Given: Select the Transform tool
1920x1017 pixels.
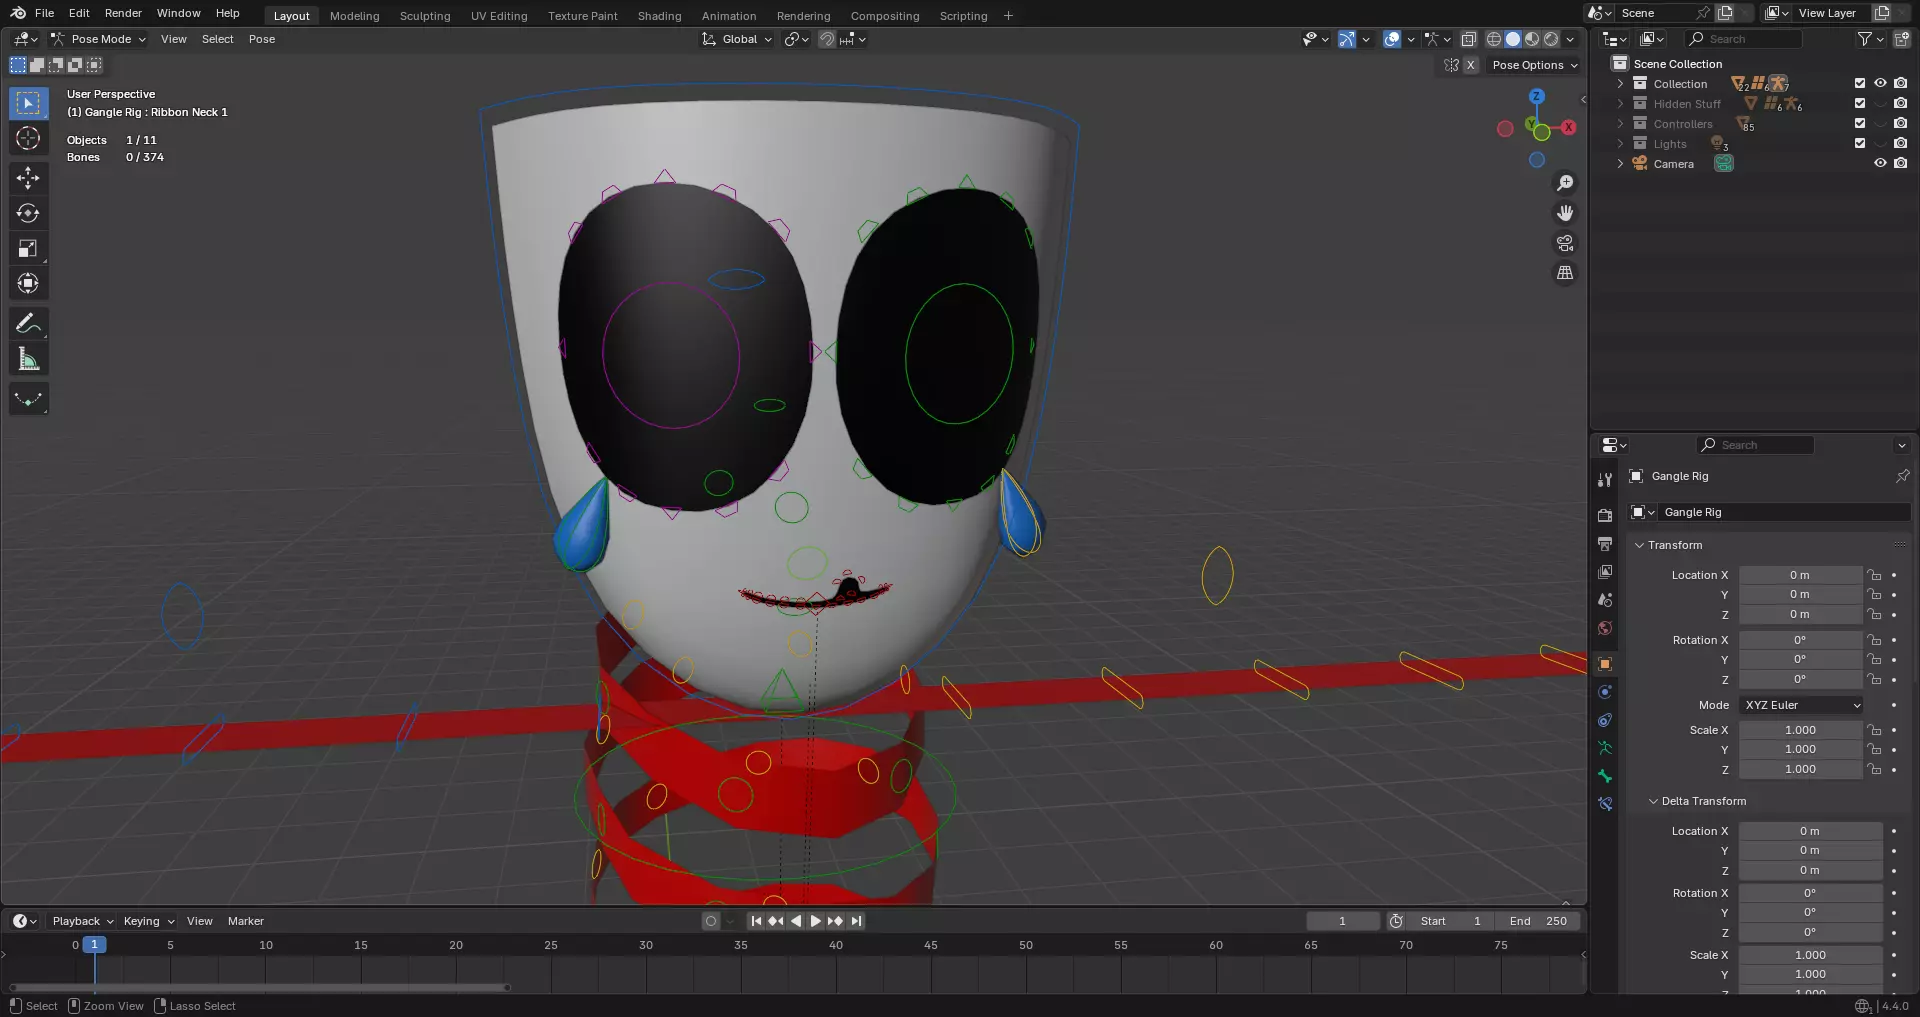Looking at the screenshot, I should coord(28,283).
